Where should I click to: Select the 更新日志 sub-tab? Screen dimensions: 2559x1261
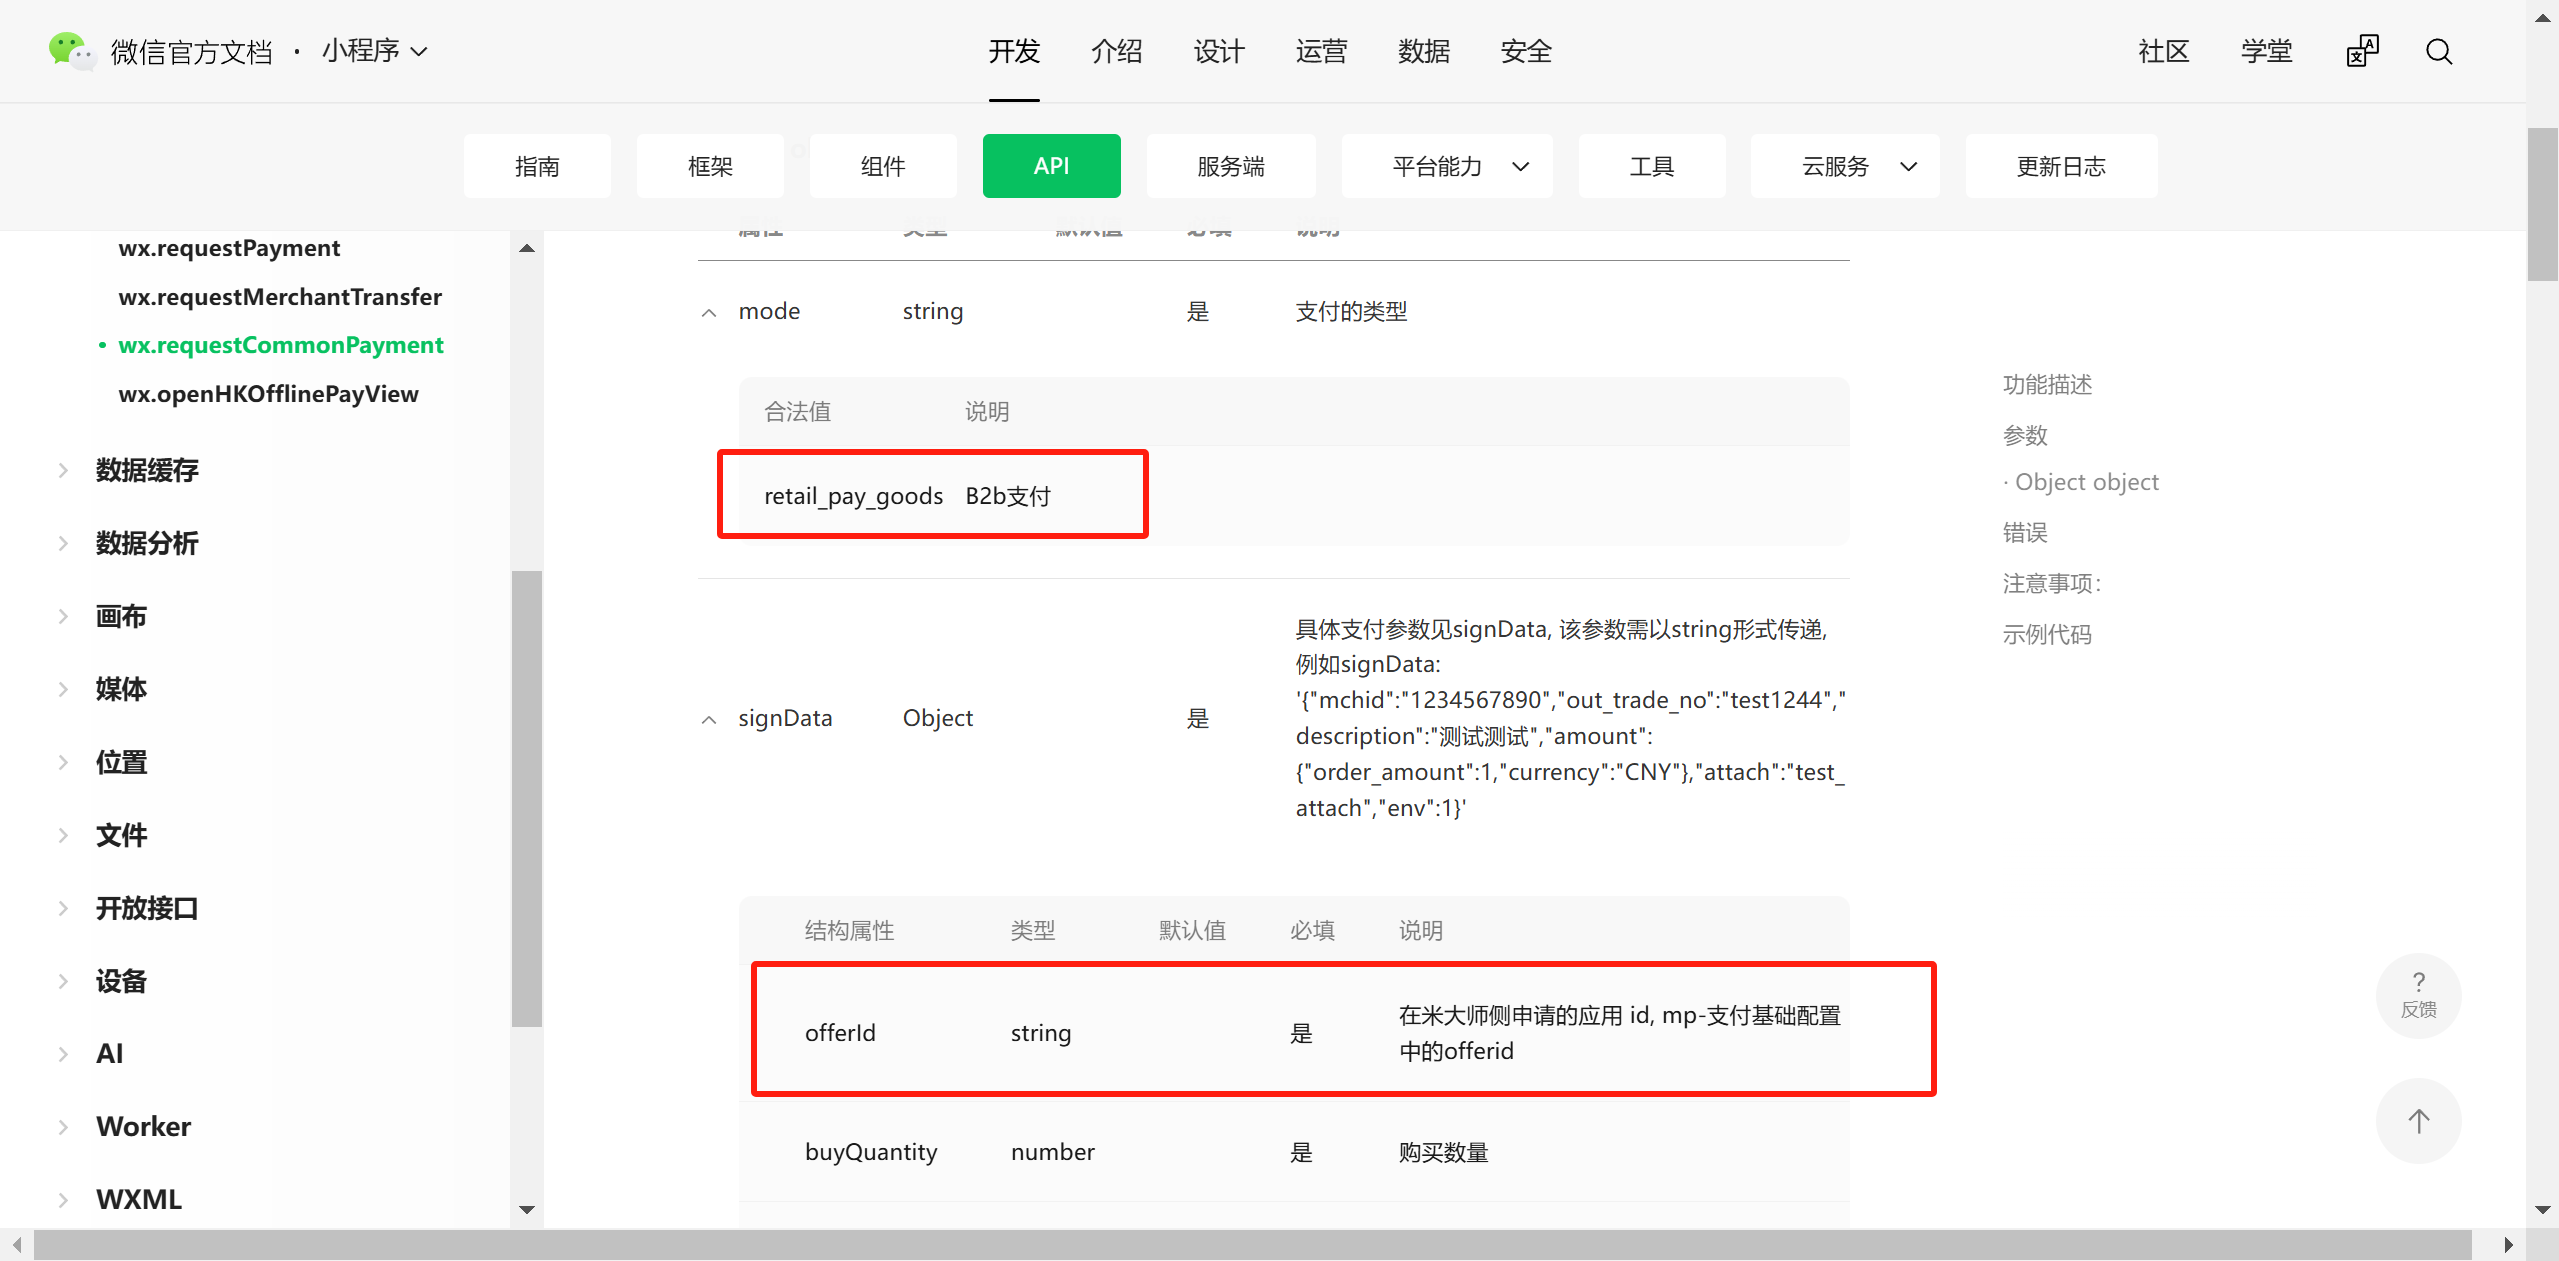[2061, 166]
